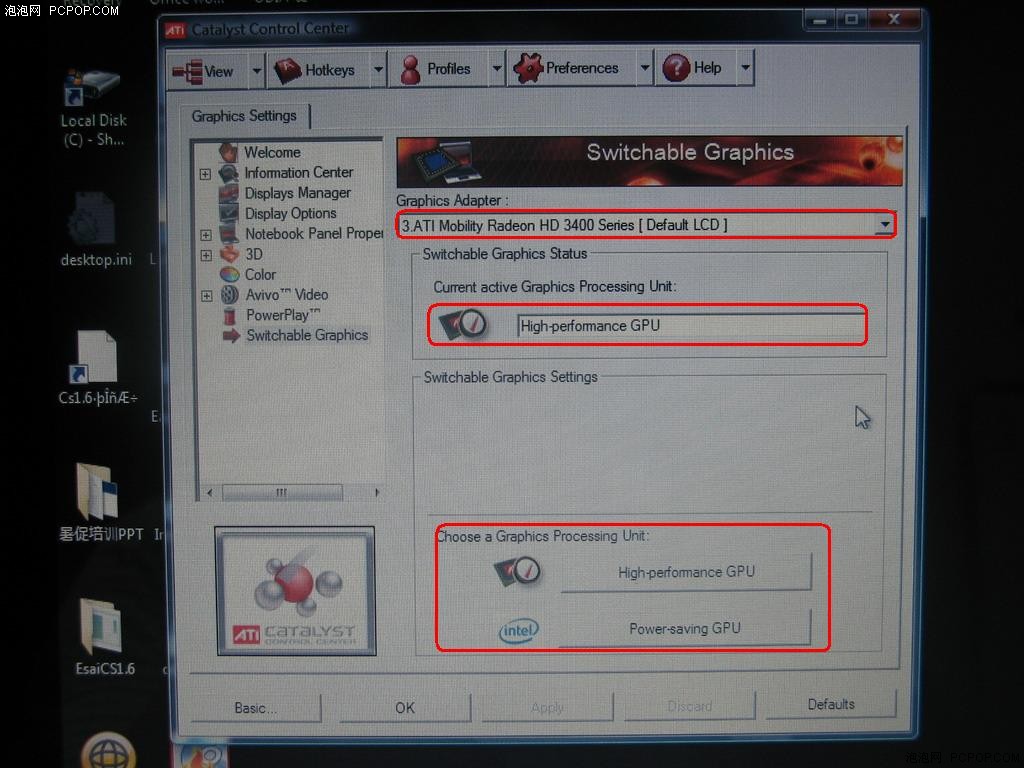Click the Notebook Panel Properties icon
The image size is (1024, 768).
pyautogui.click(x=229, y=234)
